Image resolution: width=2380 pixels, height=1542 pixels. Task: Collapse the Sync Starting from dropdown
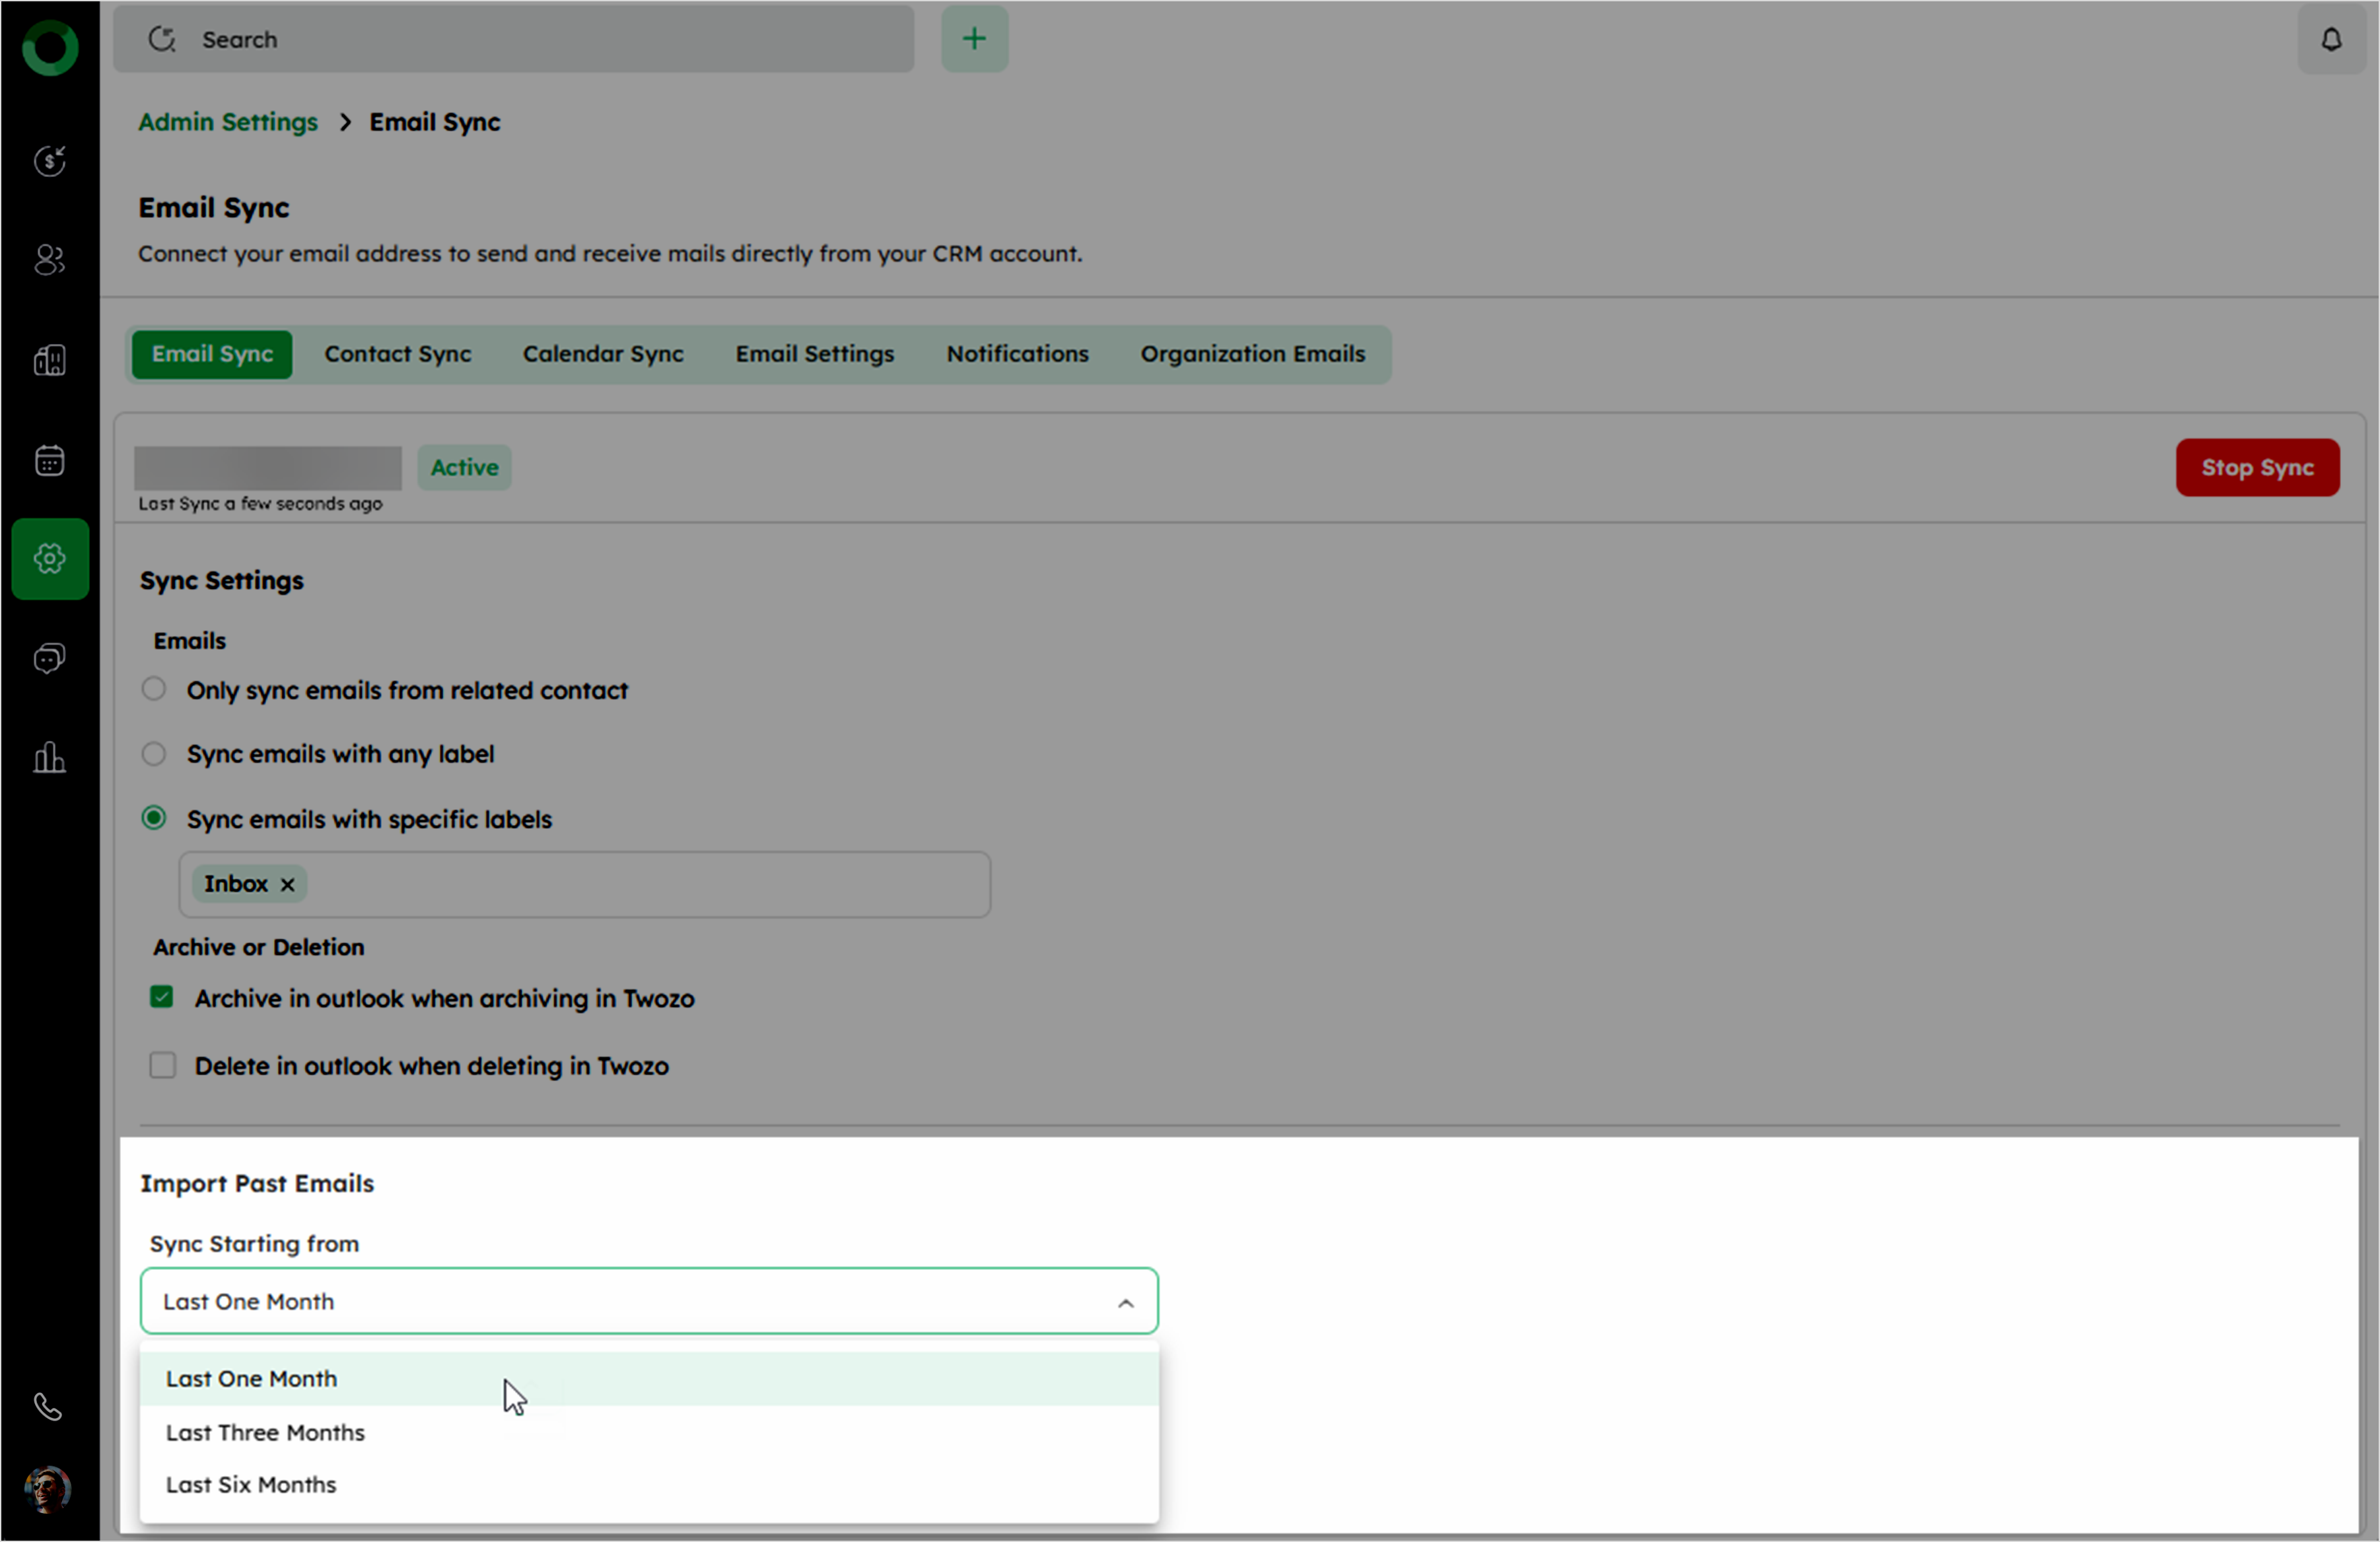1125,1302
